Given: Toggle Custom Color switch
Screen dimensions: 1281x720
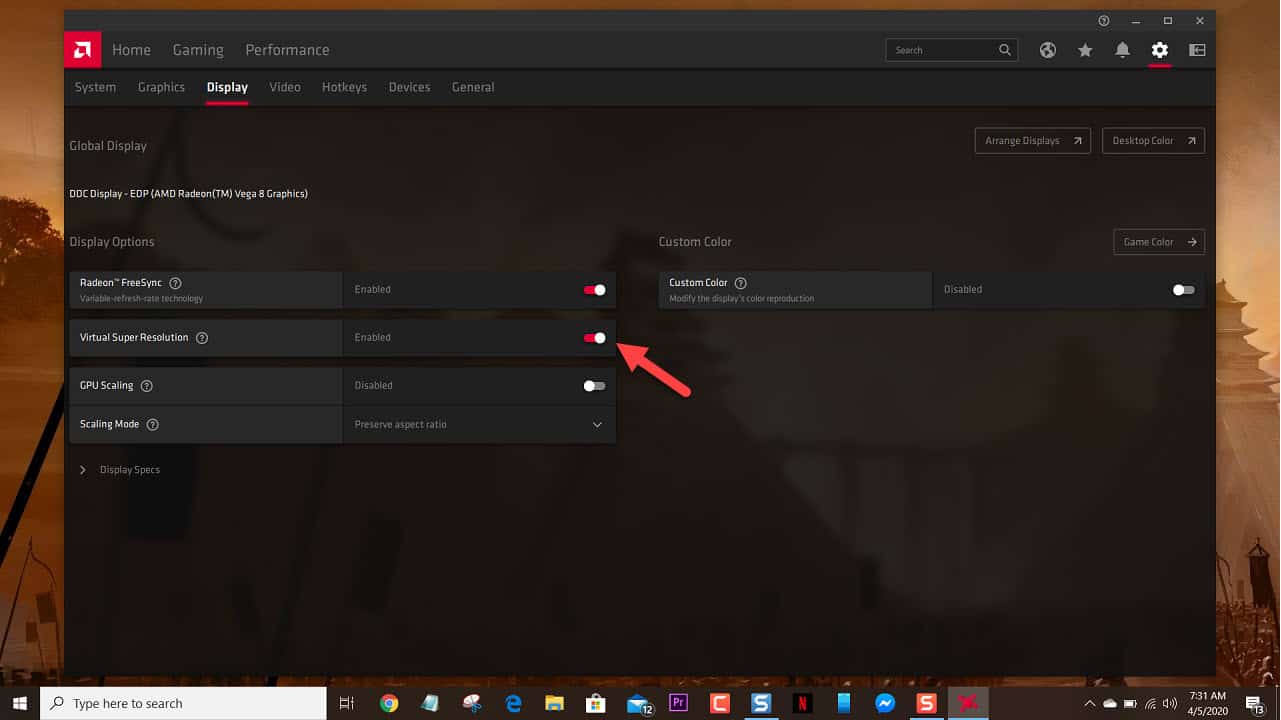Looking at the screenshot, I should [1184, 290].
